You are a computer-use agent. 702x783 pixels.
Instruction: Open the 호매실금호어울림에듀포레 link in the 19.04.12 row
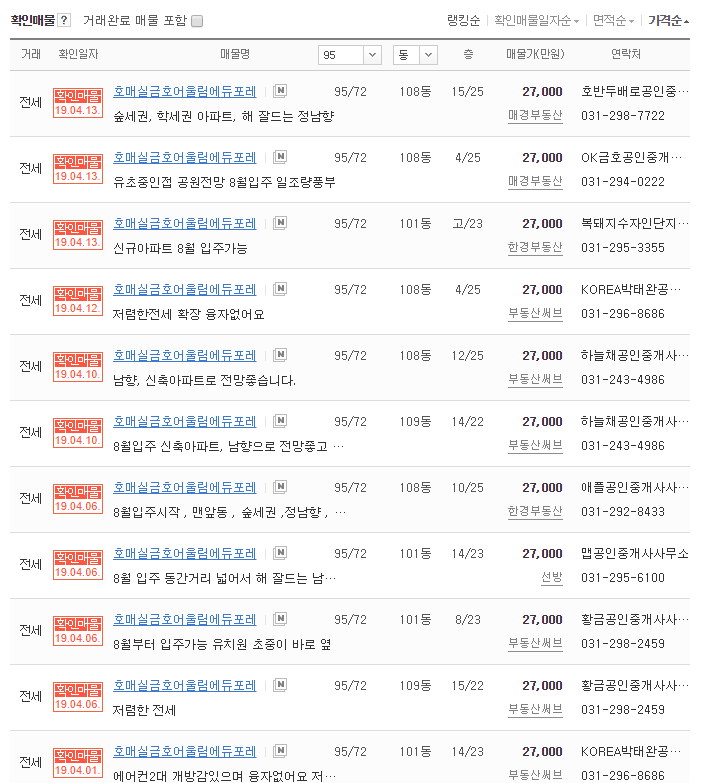[185, 289]
